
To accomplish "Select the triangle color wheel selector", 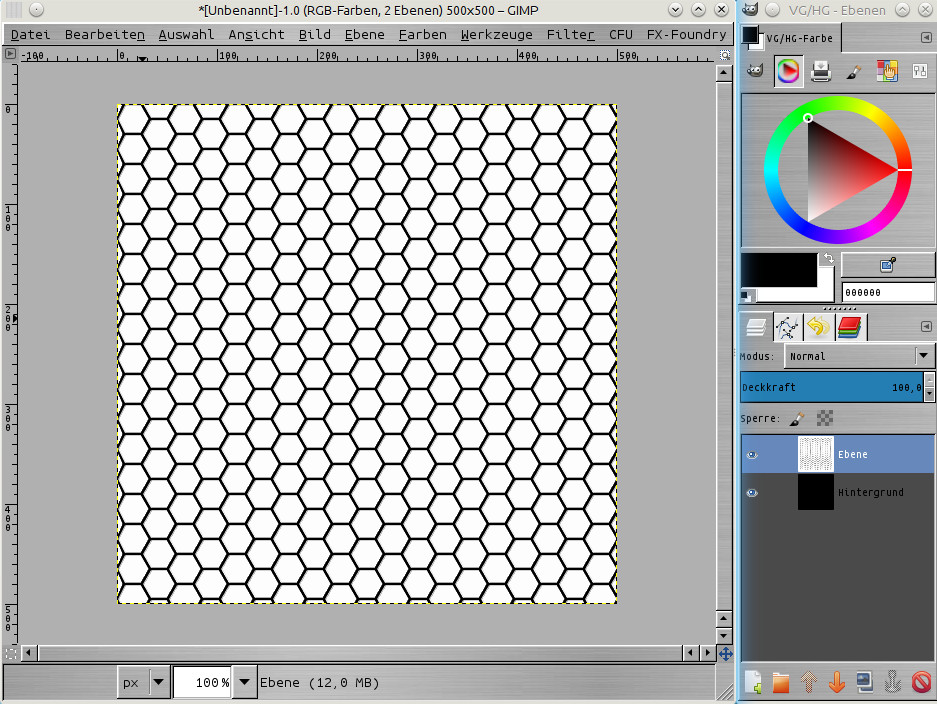I will pyautogui.click(x=788, y=71).
